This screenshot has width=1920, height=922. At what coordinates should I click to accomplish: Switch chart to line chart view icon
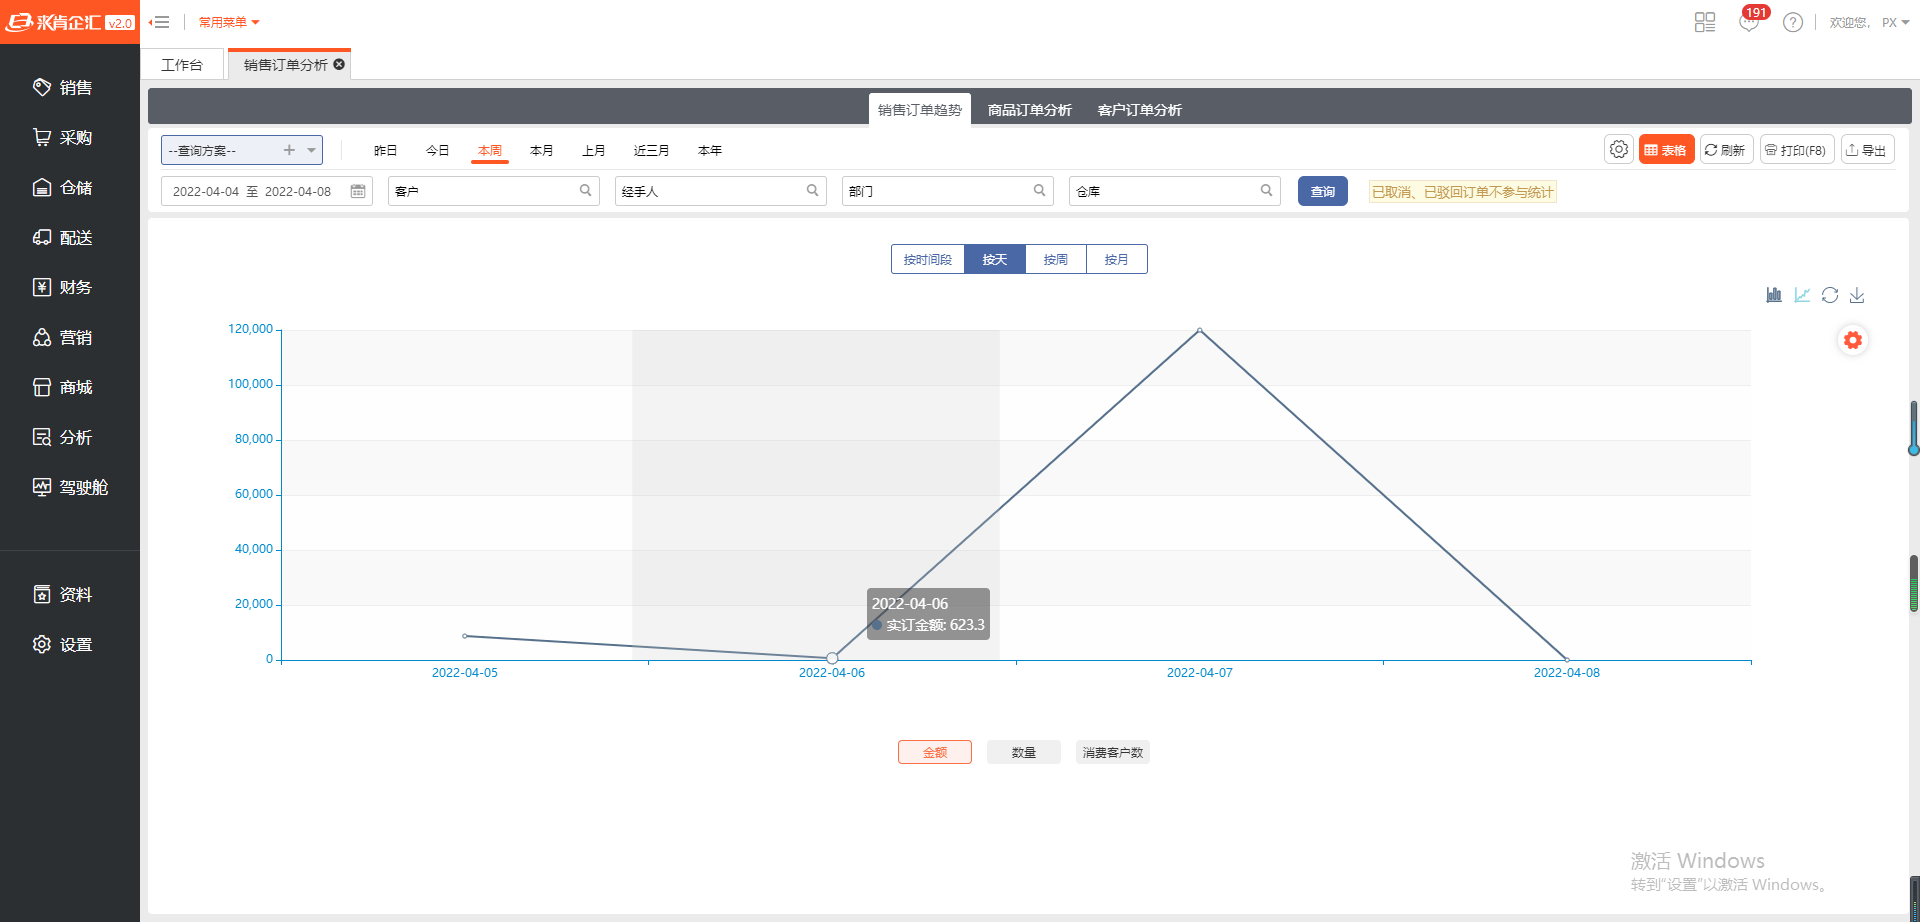pyautogui.click(x=1802, y=295)
